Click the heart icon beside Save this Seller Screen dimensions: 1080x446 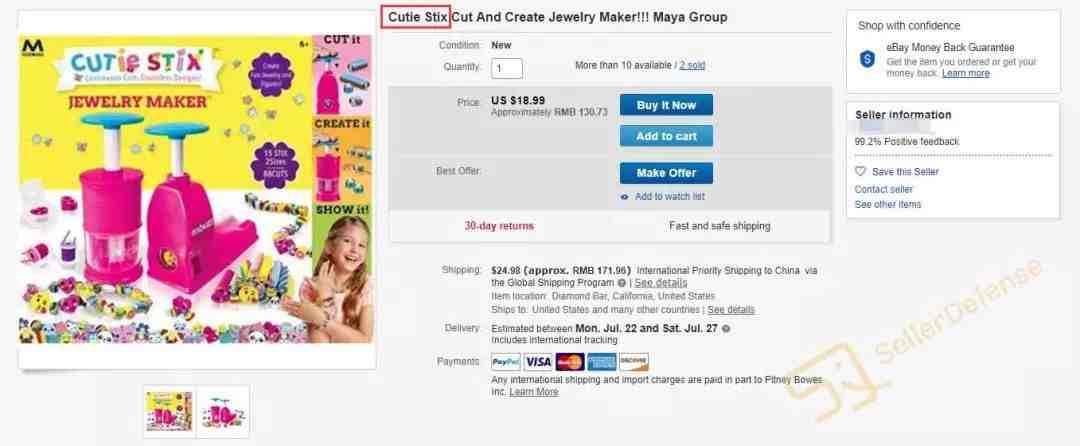tap(860, 171)
